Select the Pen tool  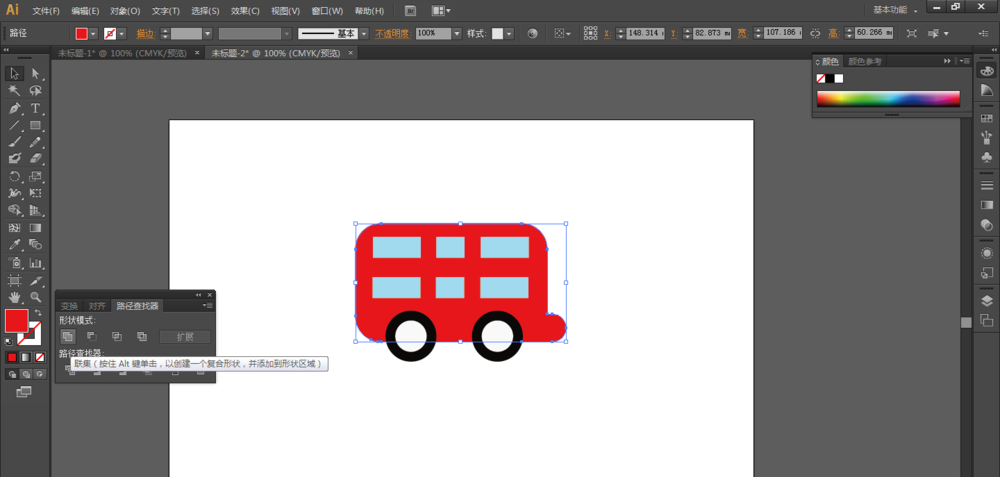(15, 108)
